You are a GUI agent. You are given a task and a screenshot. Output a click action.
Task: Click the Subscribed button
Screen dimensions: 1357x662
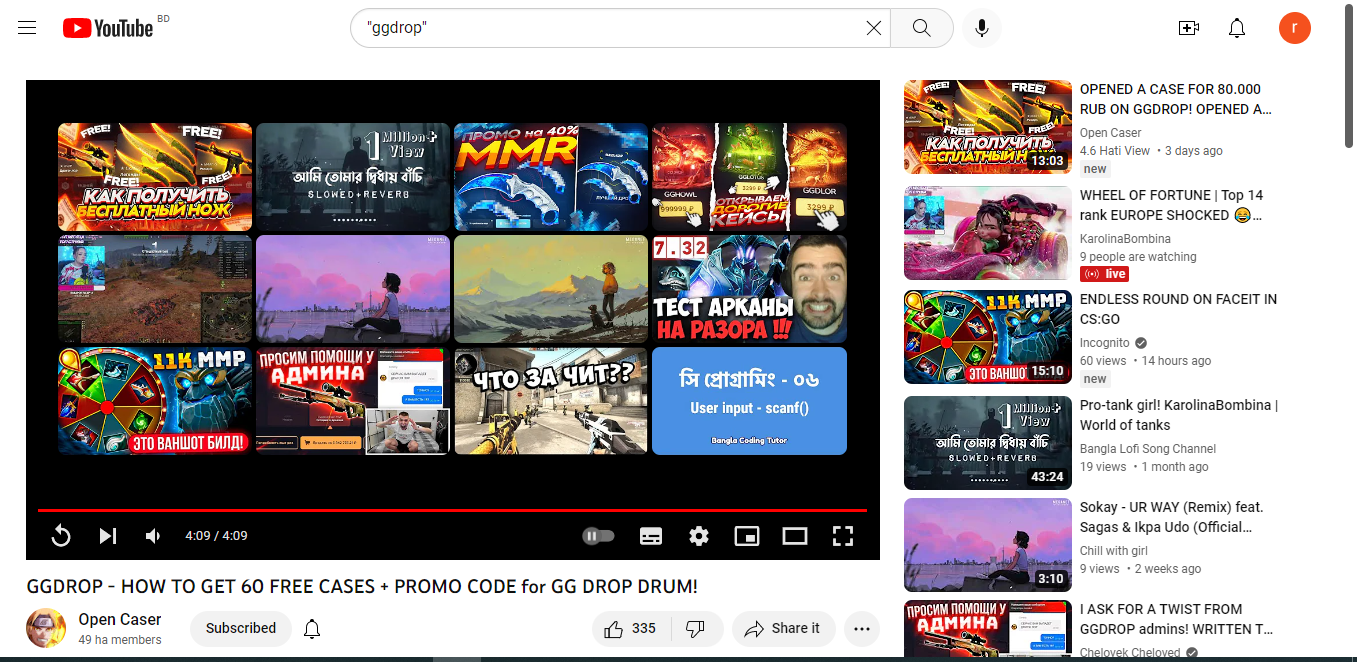(241, 628)
